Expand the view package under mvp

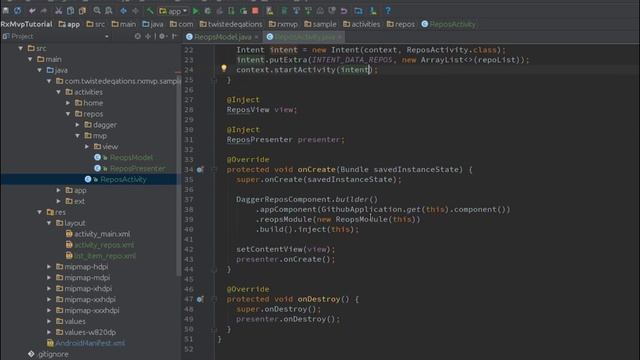pyautogui.click(x=87, y=147)
